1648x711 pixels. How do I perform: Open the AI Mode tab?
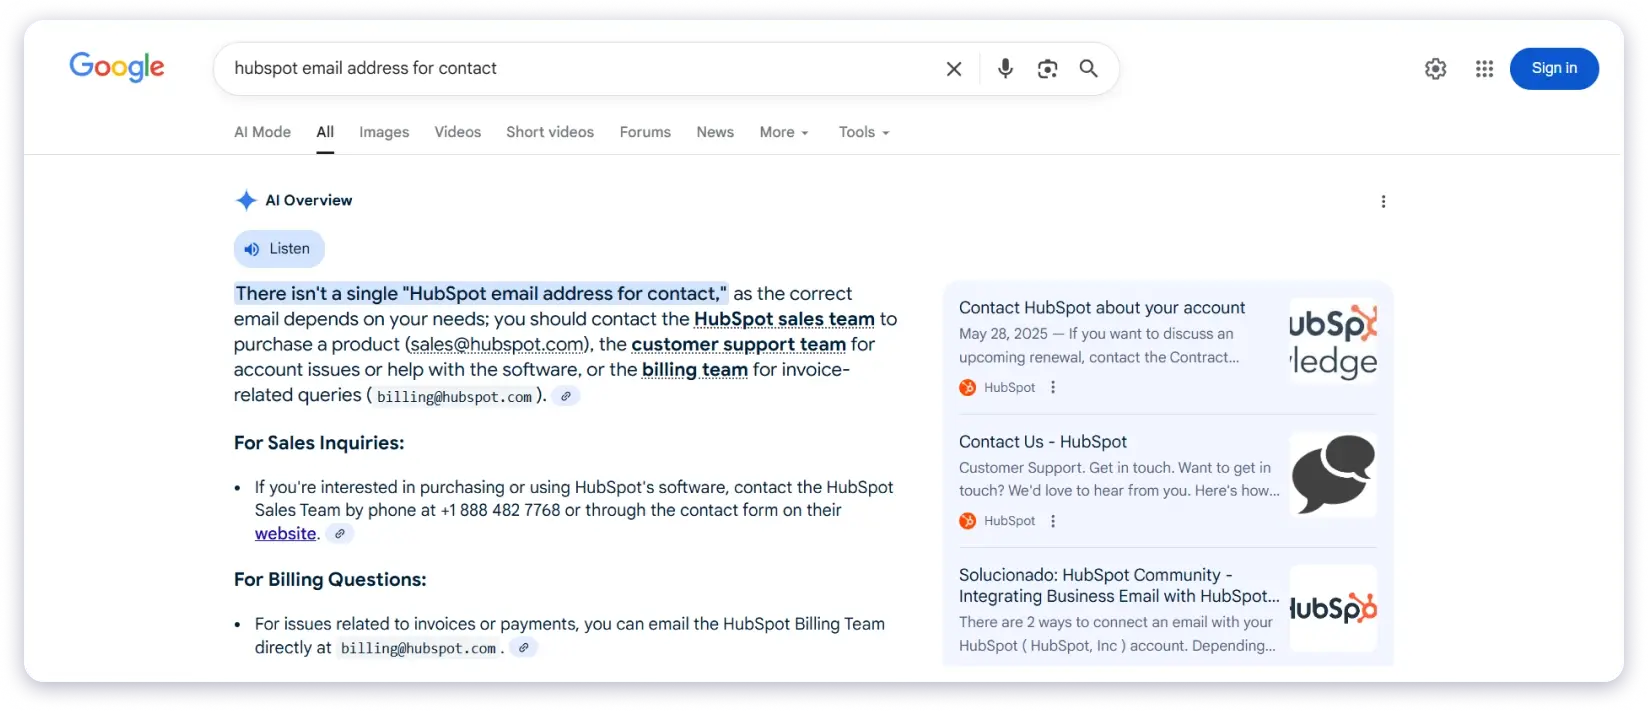262,132
